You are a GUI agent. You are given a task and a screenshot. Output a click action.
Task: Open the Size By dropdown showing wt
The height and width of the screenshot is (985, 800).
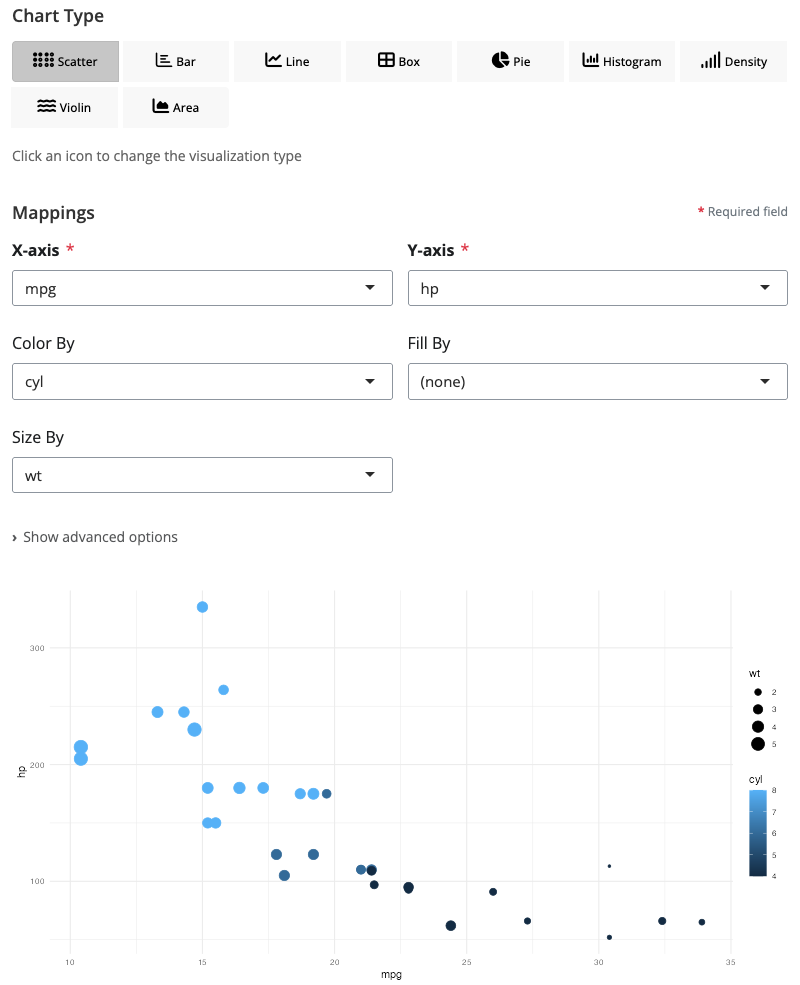[202, 475]
